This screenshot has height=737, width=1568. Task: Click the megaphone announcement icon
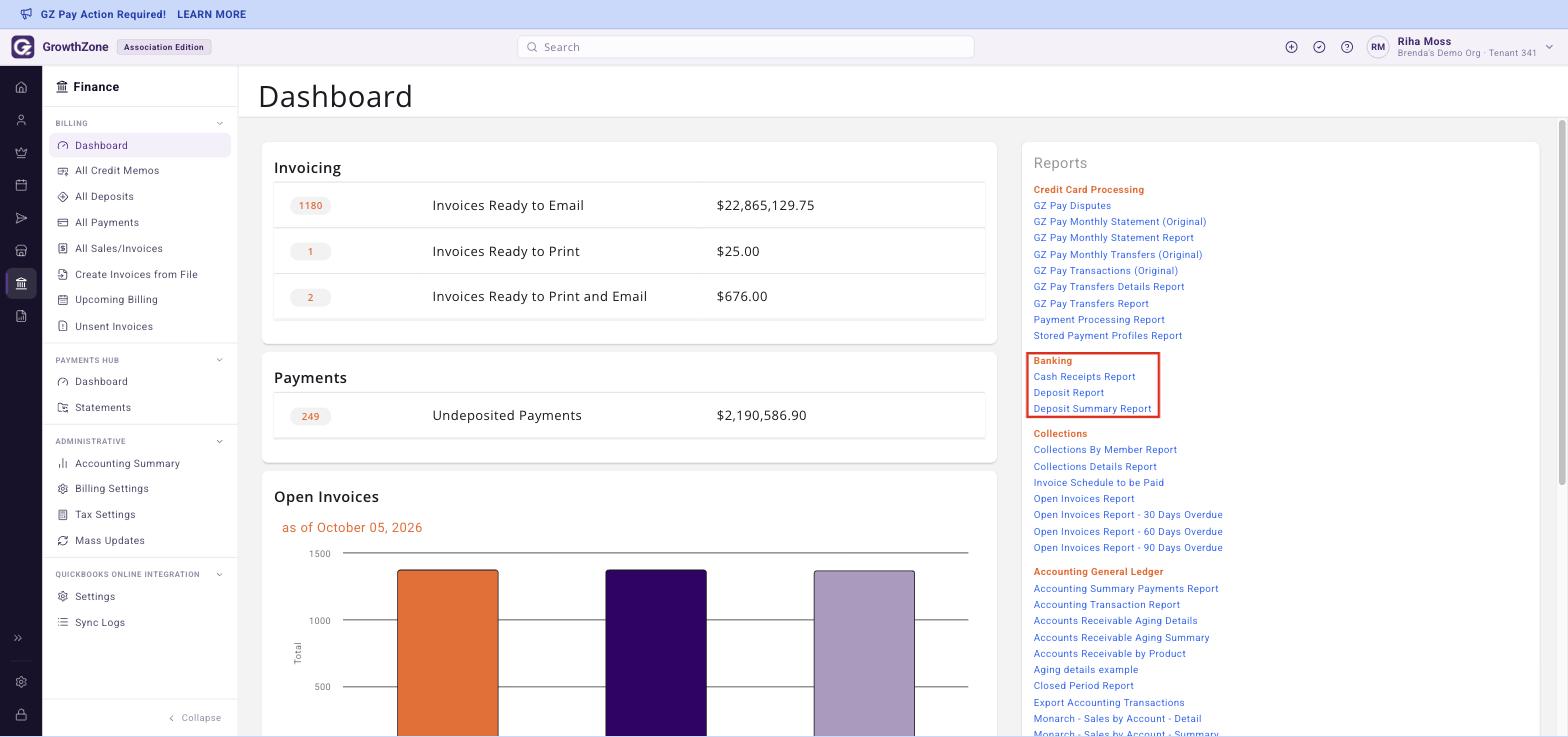(26, 14)
